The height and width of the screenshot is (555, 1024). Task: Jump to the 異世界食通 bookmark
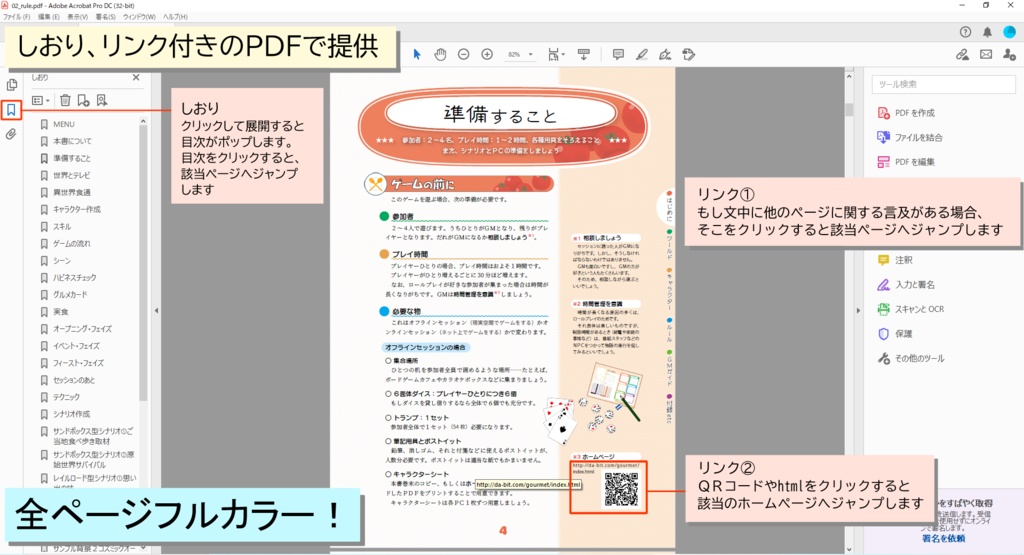[72, 192]
